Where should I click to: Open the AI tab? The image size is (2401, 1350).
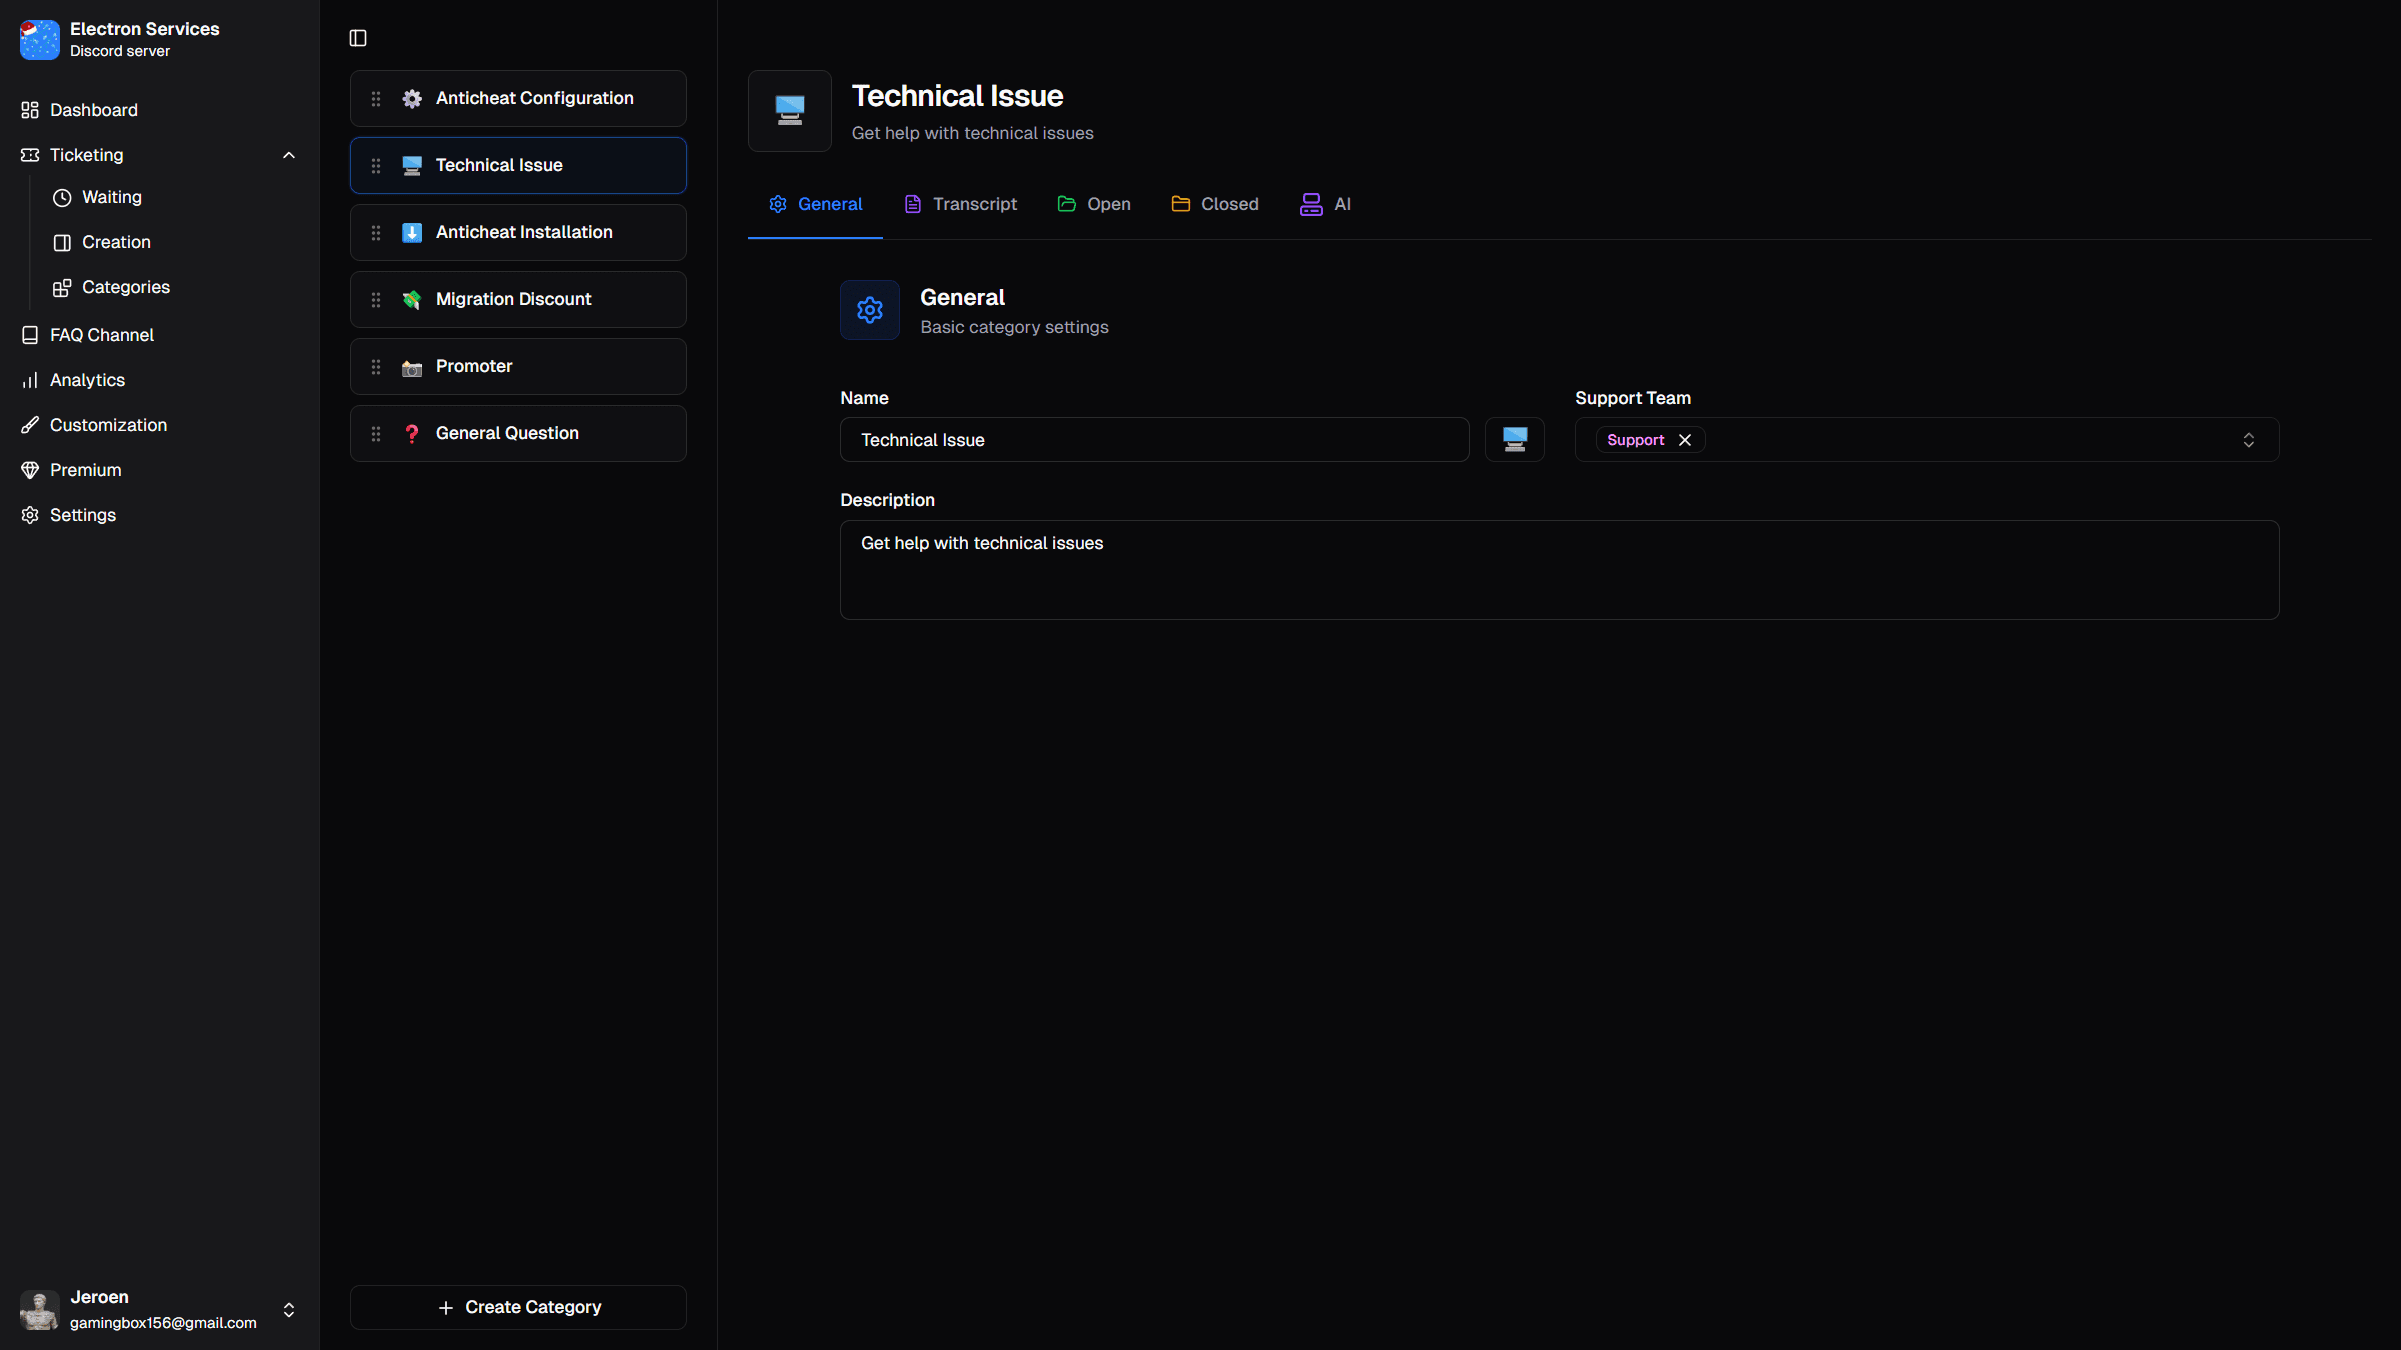tap(1325, 204)
